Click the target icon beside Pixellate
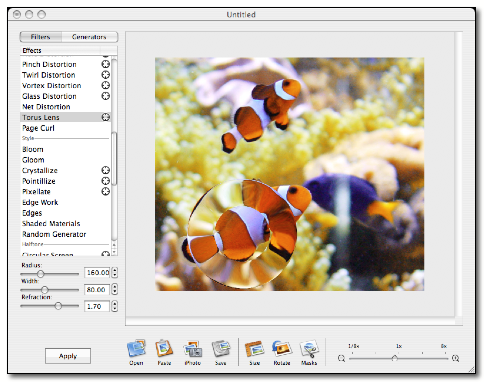This screenshot has width=484, height=382. point(106,191)
